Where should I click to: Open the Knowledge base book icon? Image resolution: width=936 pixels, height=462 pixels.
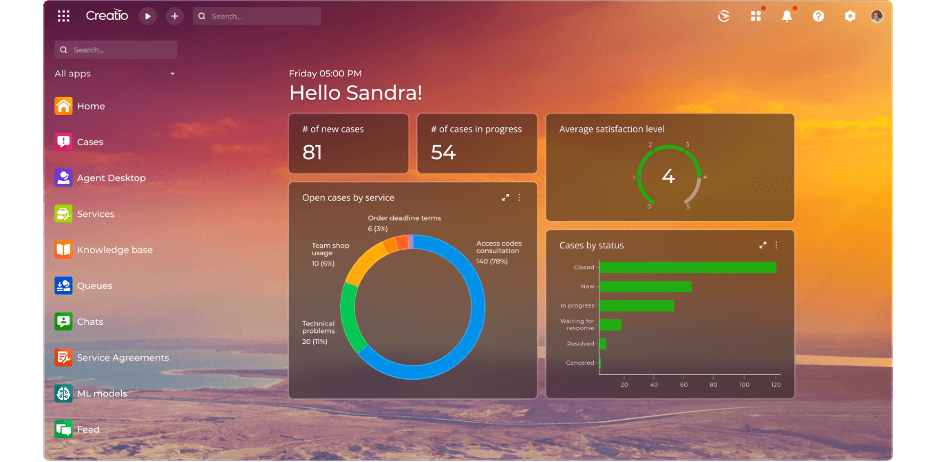tap(63, 250)
